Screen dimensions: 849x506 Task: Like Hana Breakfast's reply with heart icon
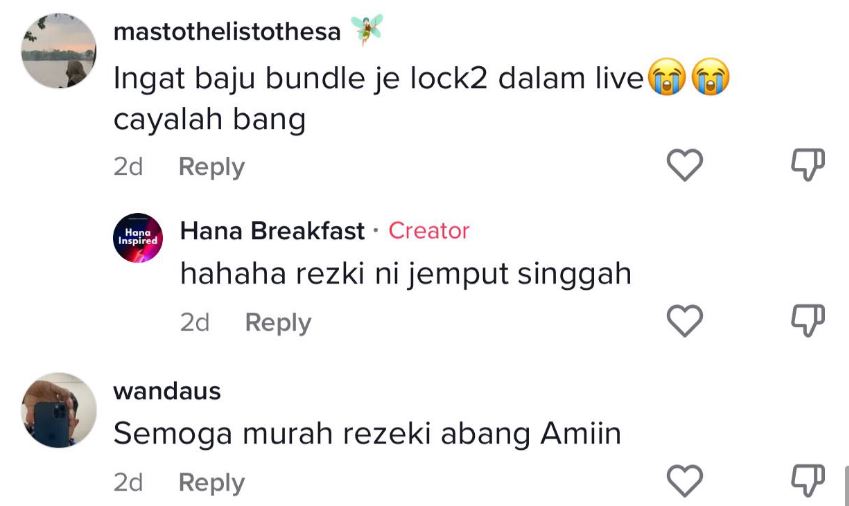pyautogui.click(x=684, y=320)
